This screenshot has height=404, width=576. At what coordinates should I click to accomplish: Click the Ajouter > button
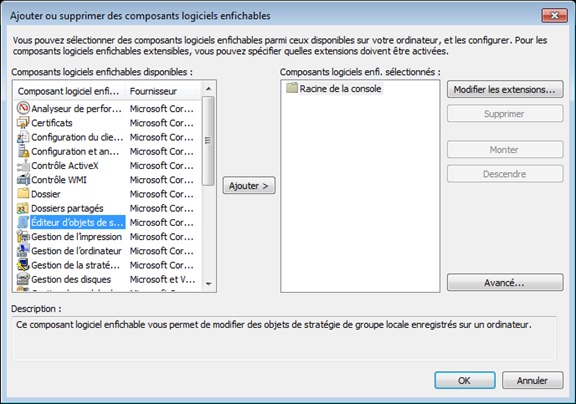point(249,185)
